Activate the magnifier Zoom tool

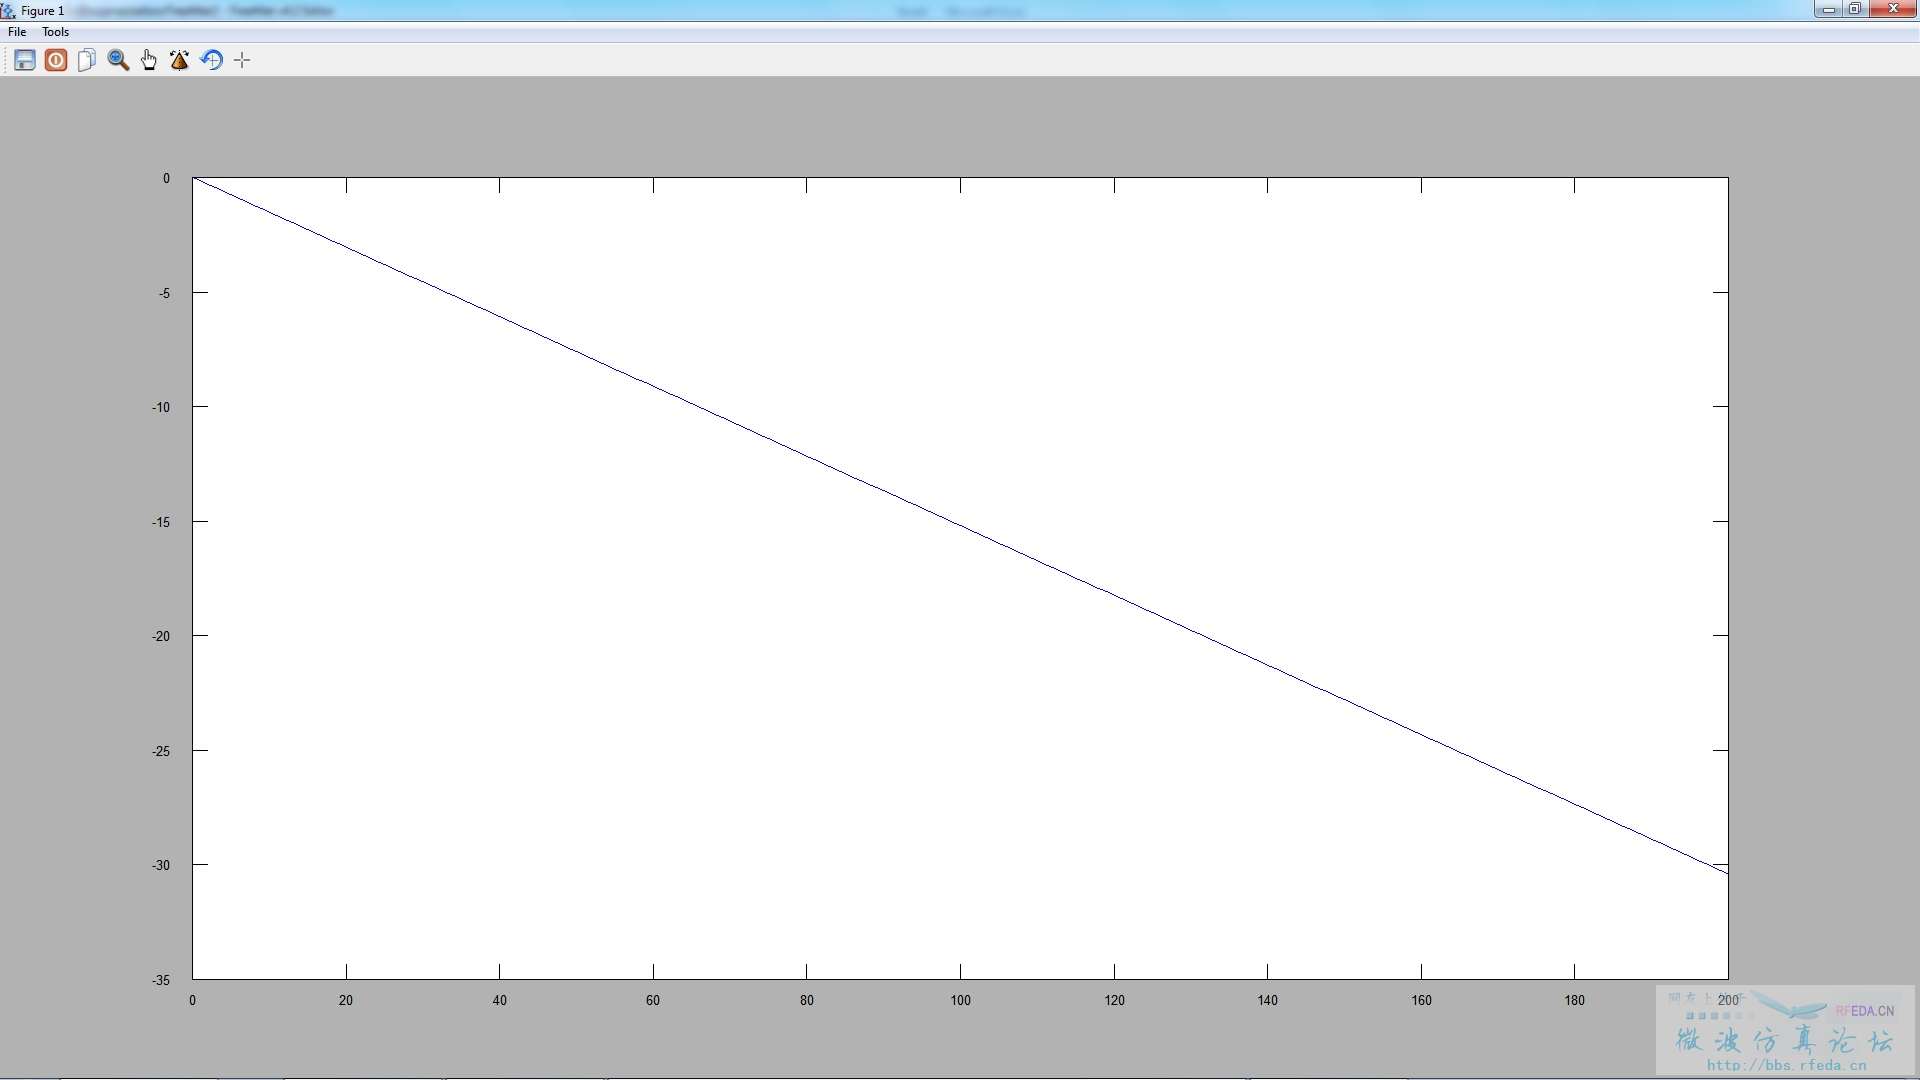[x=118, y=60]
